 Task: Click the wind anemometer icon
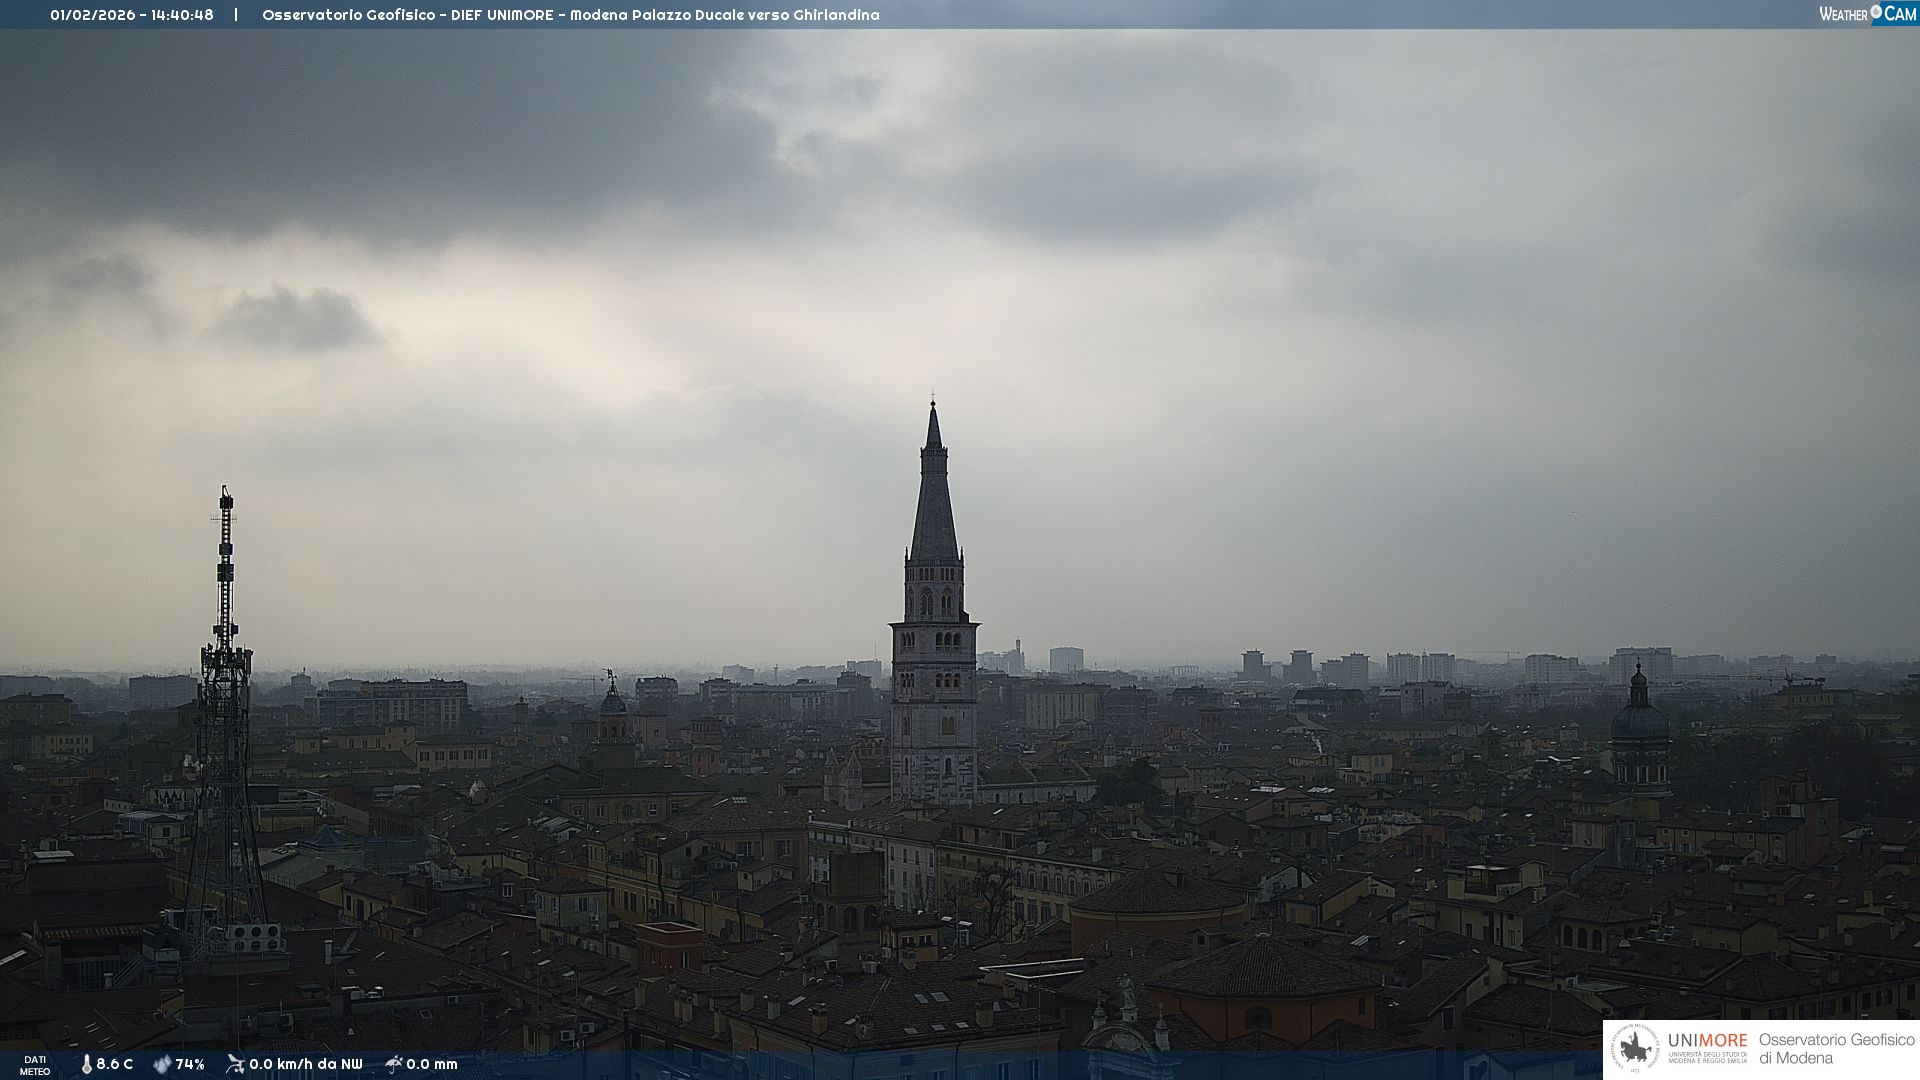pyautogui.click(x=235, y=1064)
